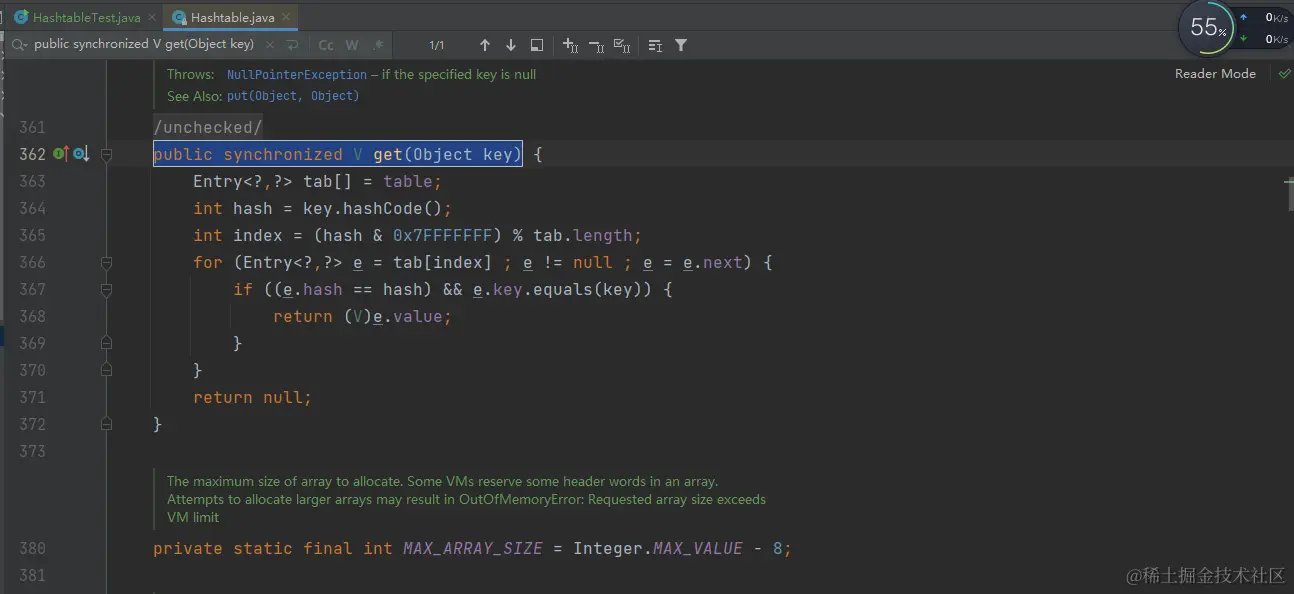Collapse the if block on line 367
This screenshot has width=1294, height=594.
point(106,289)
